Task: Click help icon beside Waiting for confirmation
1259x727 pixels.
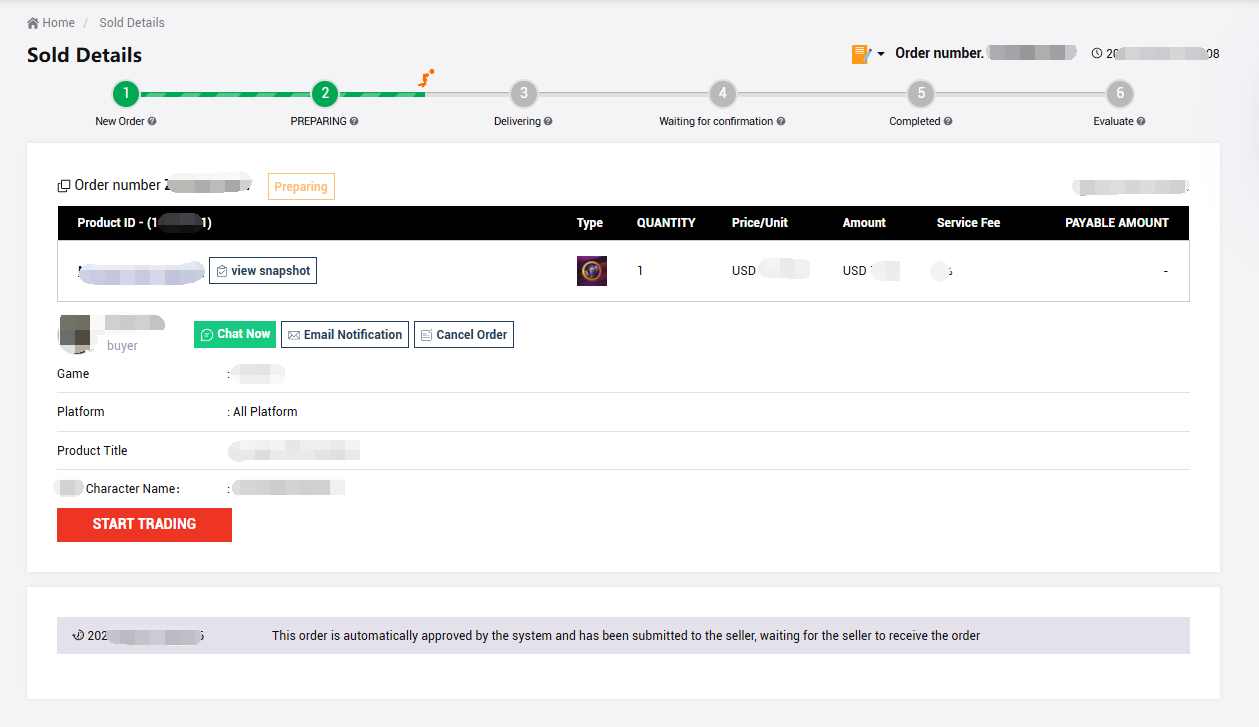Action: (781, 122)
